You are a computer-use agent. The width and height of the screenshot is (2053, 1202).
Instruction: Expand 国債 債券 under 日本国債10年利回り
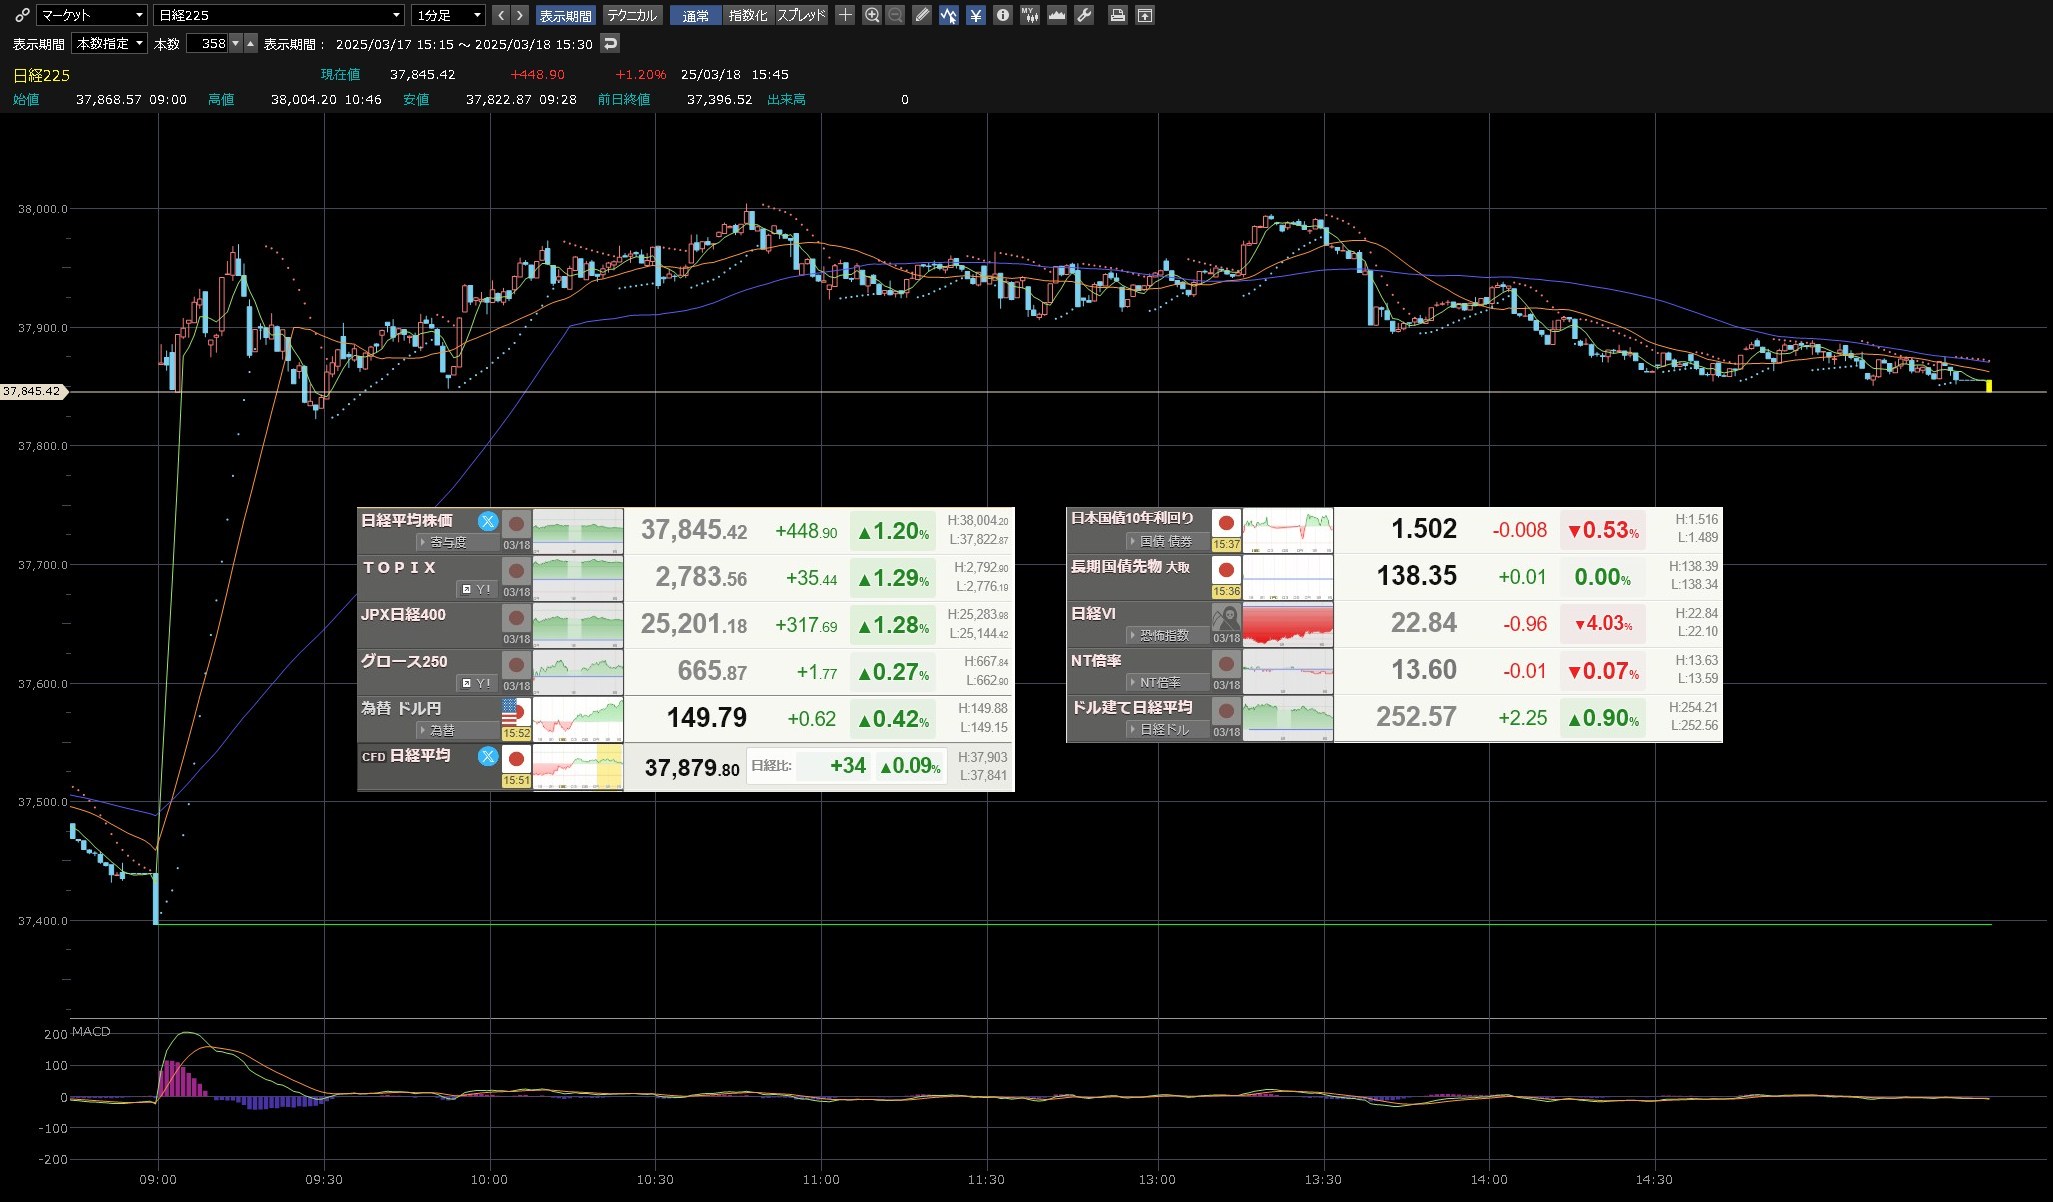(x=1167, y=541)
